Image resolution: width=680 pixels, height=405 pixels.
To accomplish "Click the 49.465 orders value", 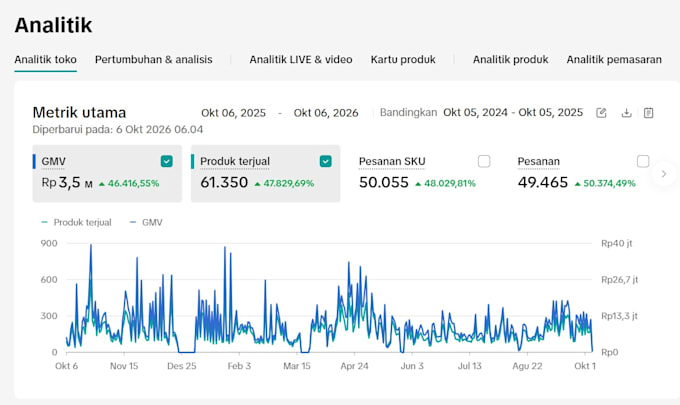I will [x=543, y=183].
